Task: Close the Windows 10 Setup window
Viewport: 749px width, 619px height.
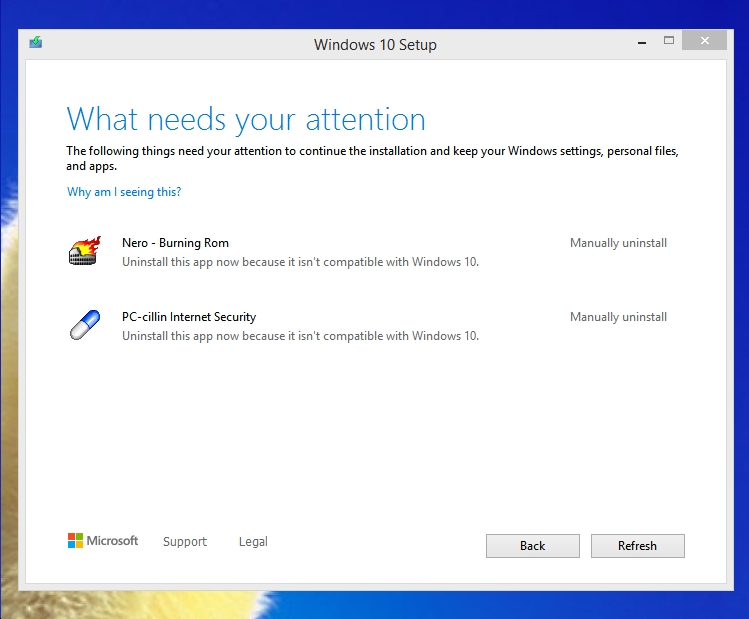Action: 705,41
